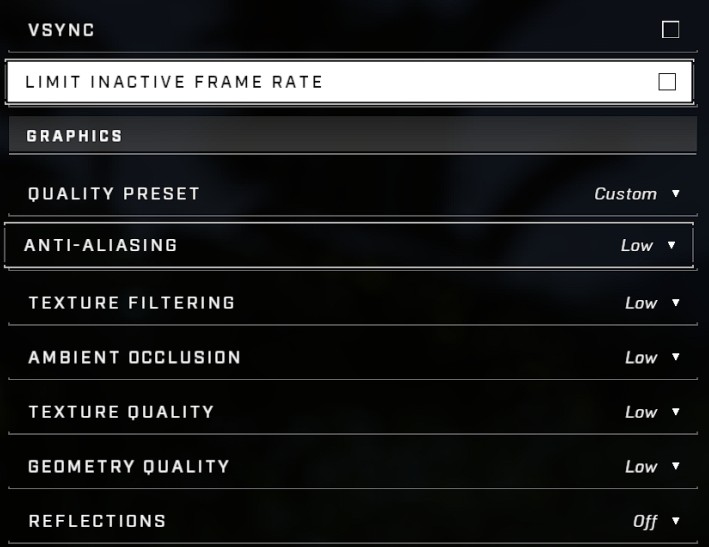Click the Reflections Off value
The image size is (709, 547).
(645, 521)
